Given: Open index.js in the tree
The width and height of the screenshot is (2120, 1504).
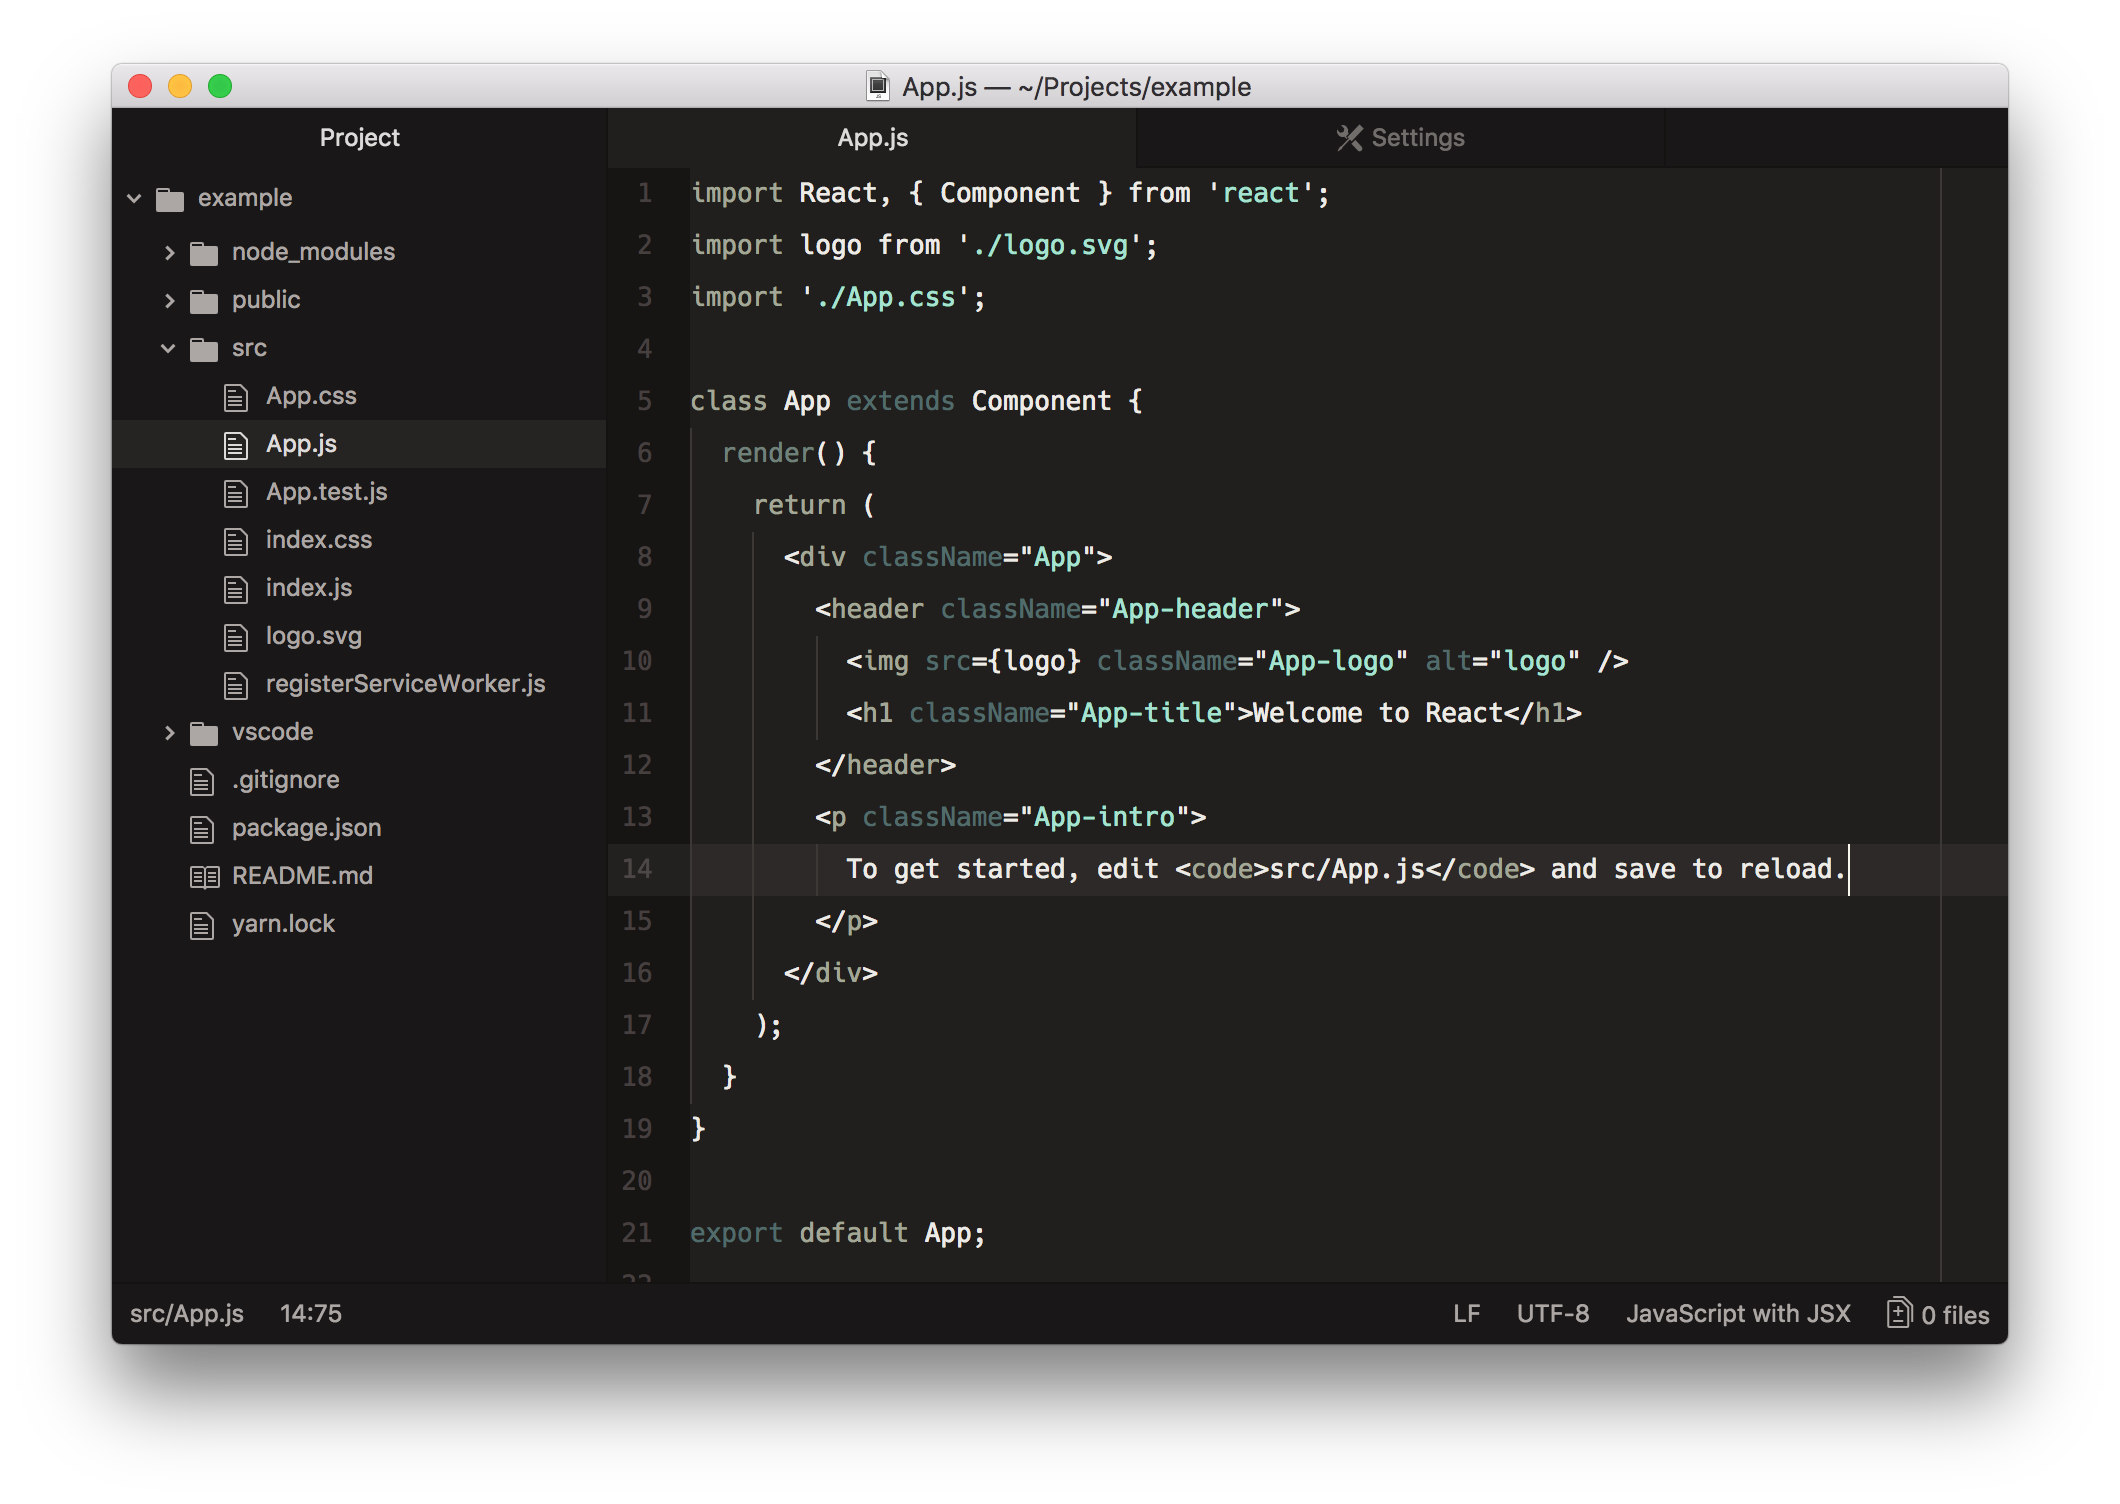Looking at the screenshot, I should tap(308, 588).
